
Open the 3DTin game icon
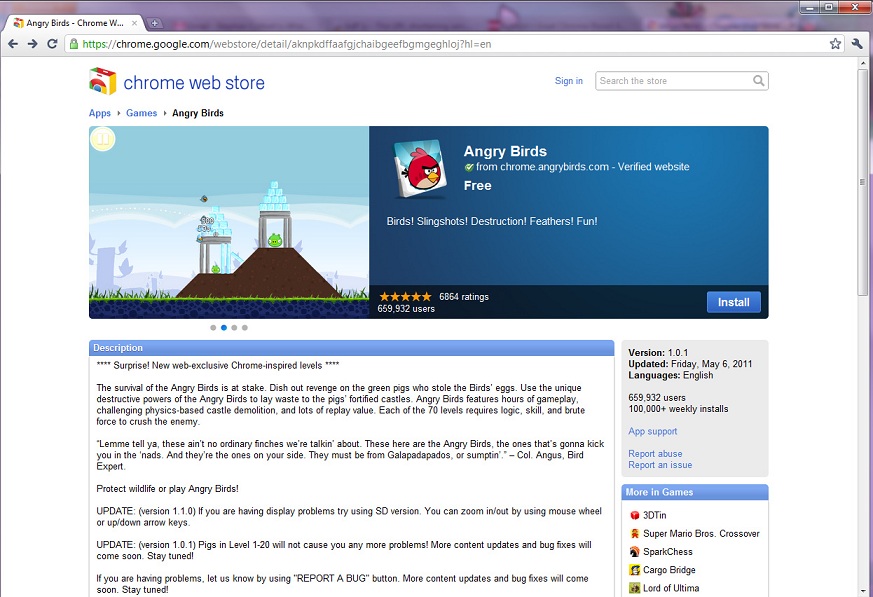click(x=634, y=515)
